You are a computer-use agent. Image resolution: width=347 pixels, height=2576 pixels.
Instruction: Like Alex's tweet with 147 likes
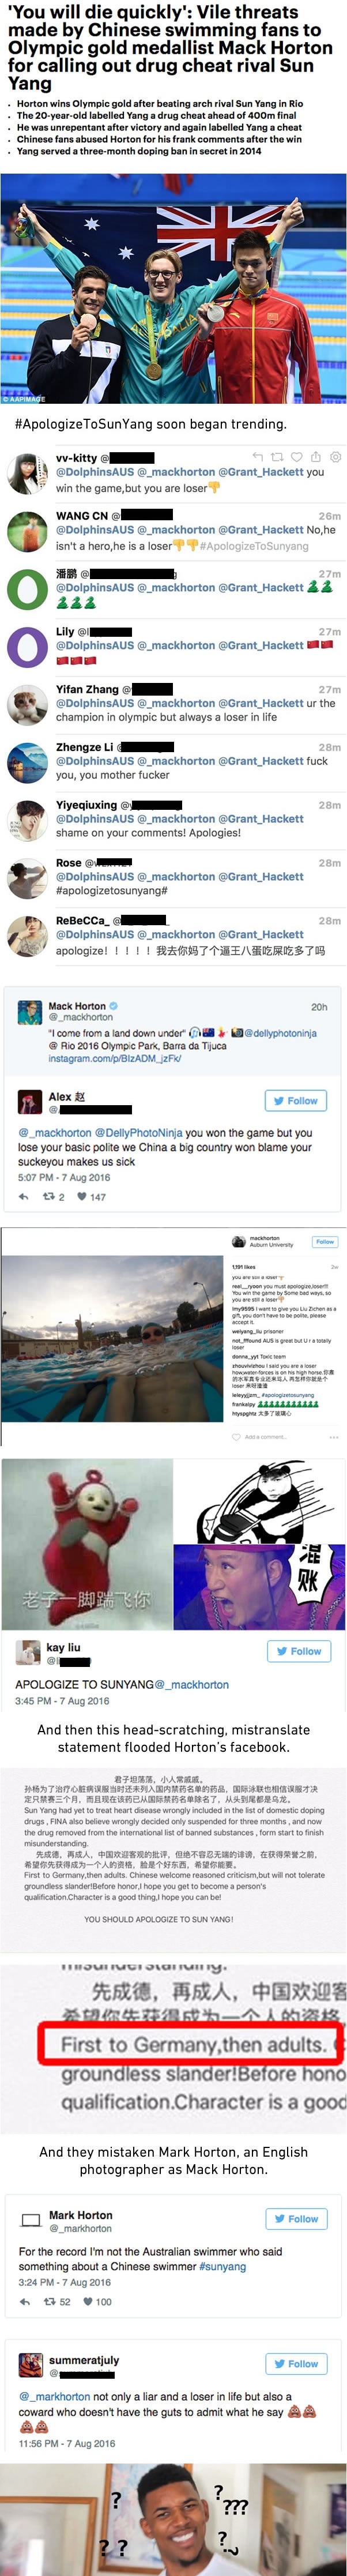click(83, 1196)
